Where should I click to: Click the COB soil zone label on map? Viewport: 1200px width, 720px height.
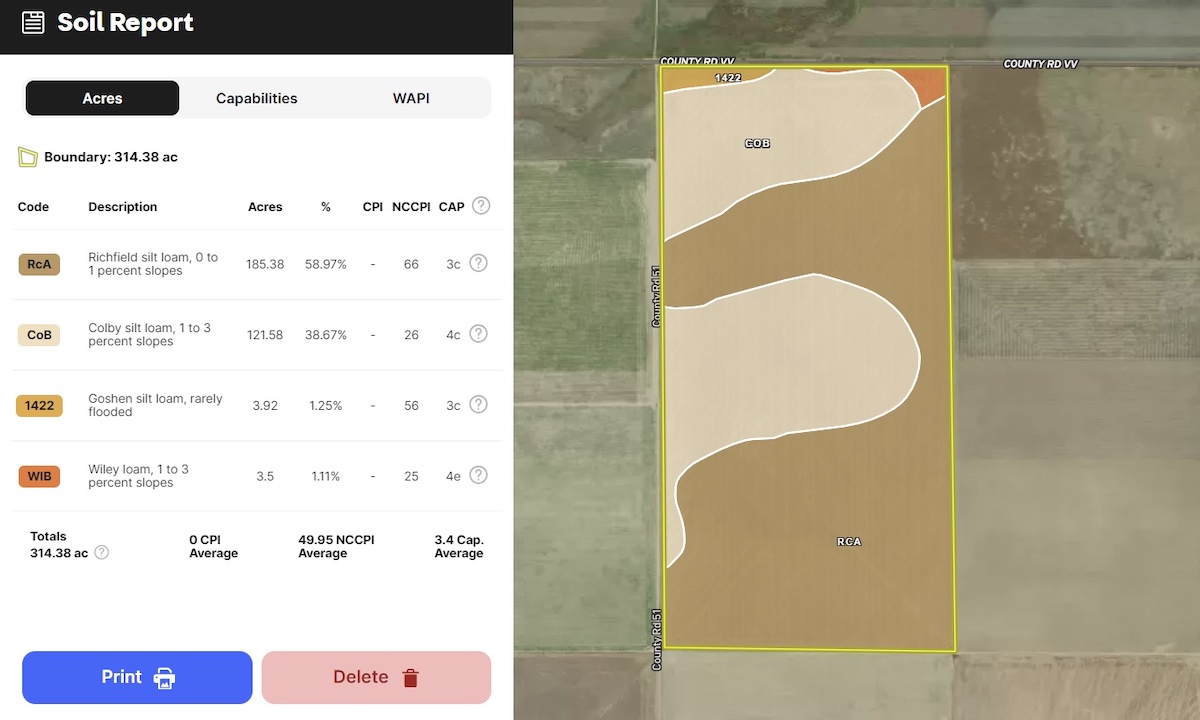coord(757,144)
